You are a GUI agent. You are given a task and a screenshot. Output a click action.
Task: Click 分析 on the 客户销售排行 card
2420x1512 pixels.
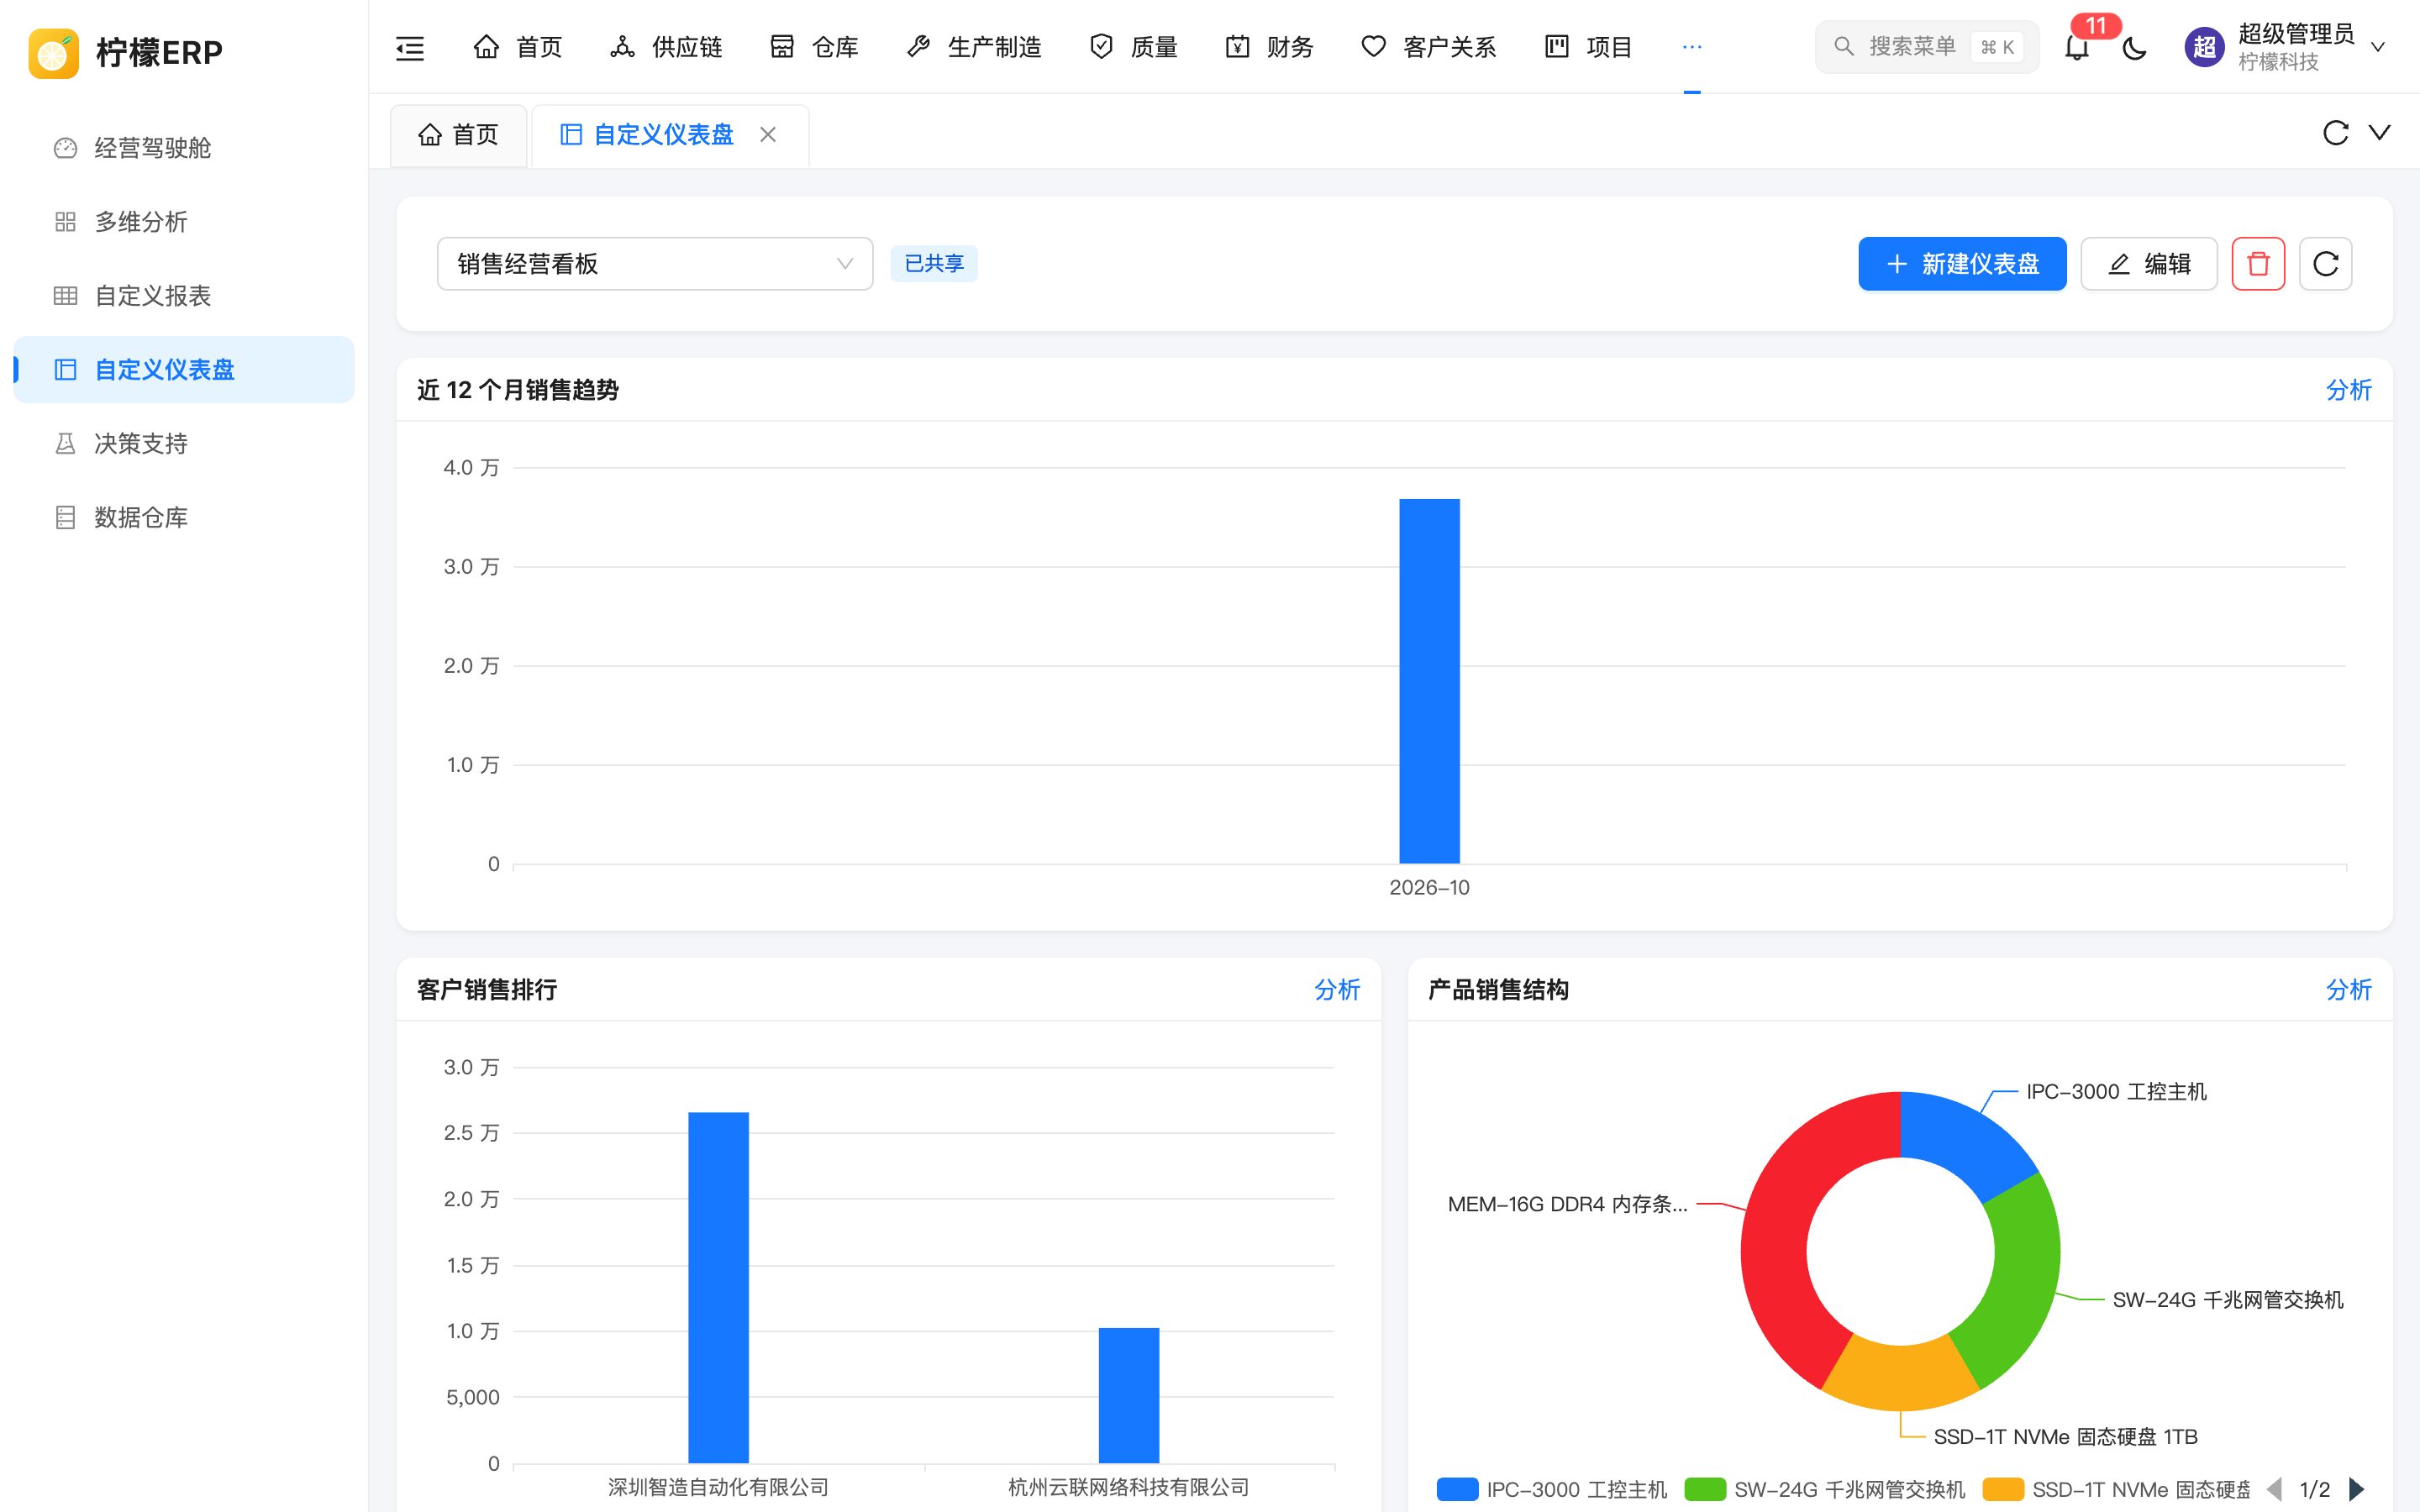click(x=1337, y=990)
